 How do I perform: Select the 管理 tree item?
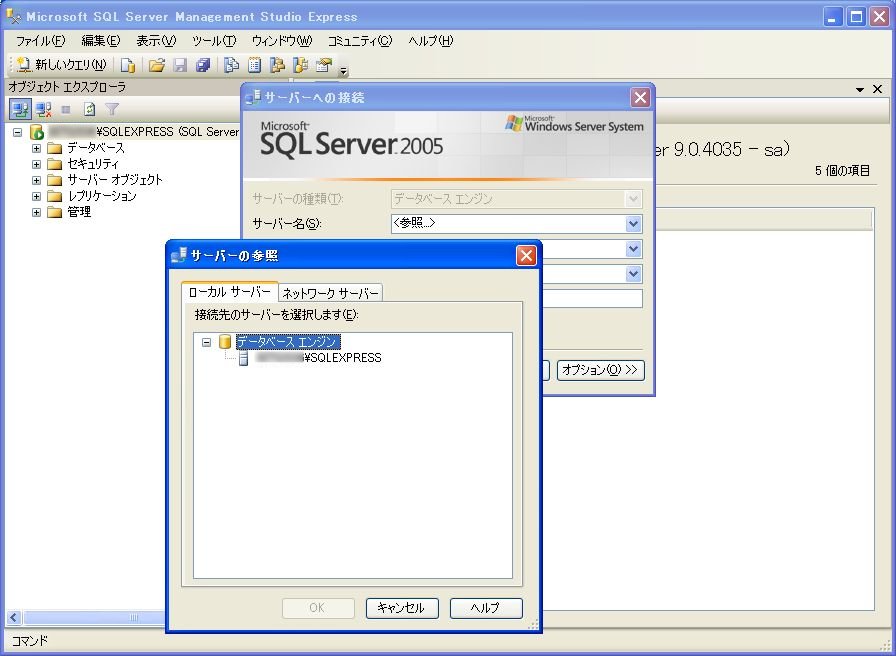[79, 212]
